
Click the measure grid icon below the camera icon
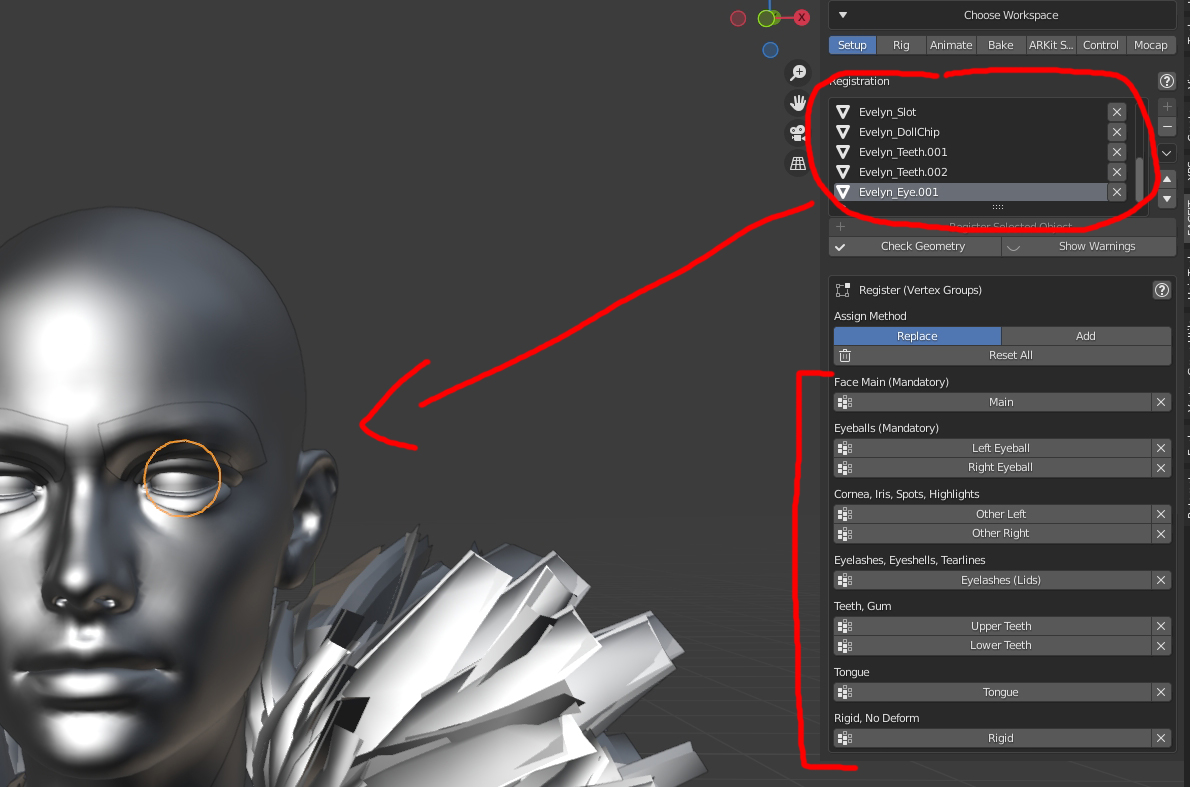797,162
